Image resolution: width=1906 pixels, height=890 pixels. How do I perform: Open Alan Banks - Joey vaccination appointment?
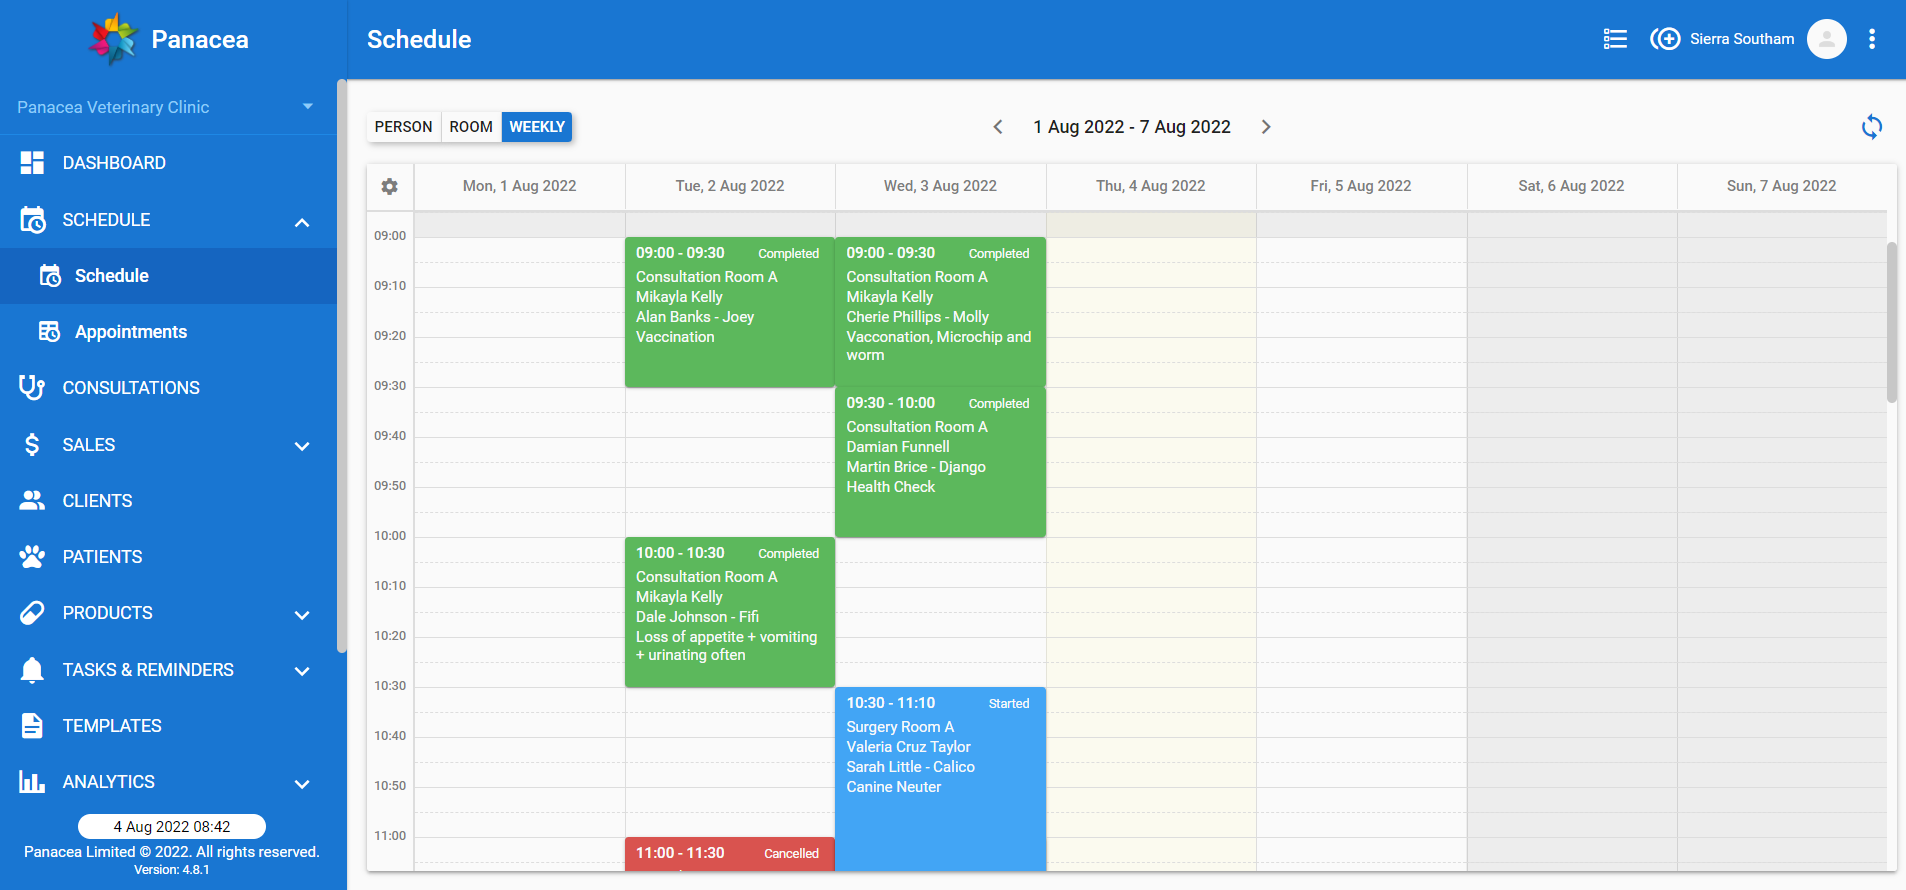click(730, 312)
